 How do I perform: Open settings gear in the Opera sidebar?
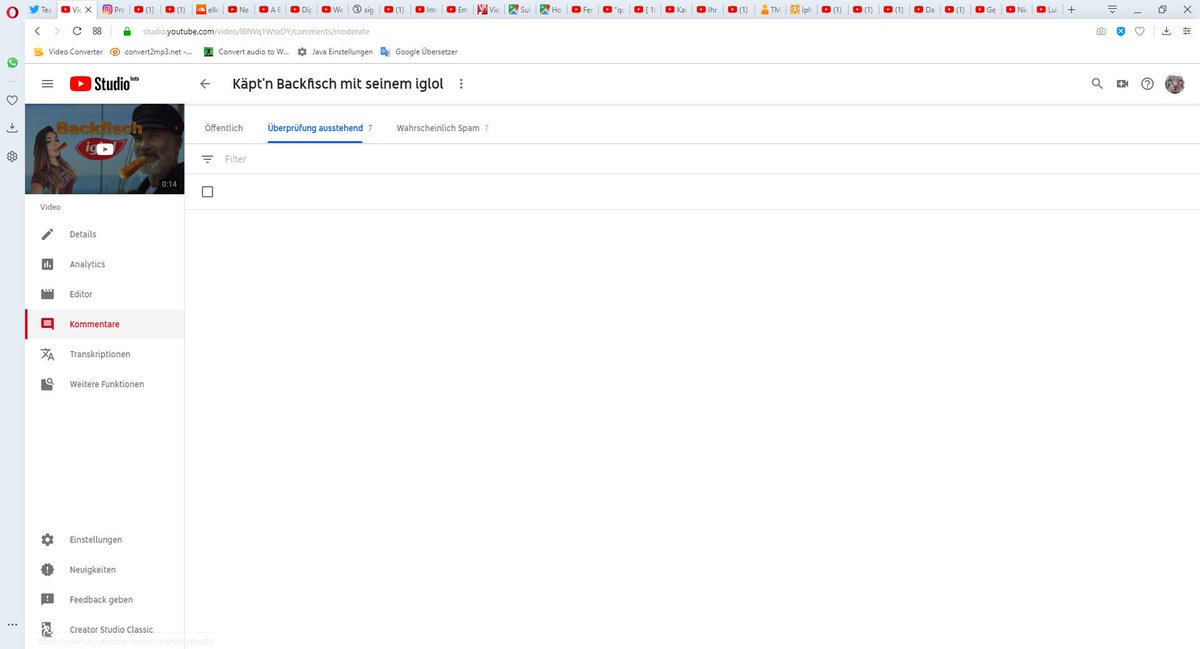click(12, 157)
